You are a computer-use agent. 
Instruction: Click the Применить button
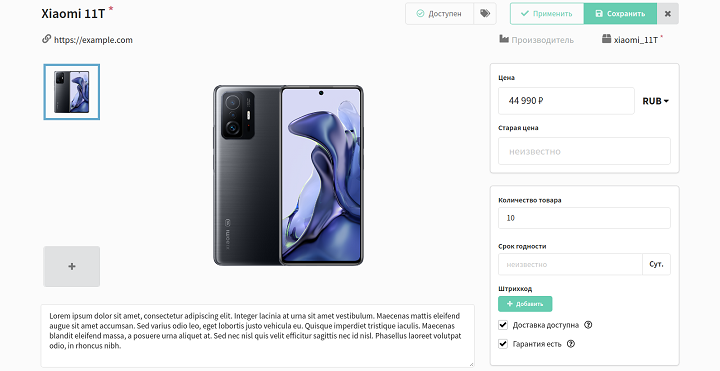click(547, 14)
